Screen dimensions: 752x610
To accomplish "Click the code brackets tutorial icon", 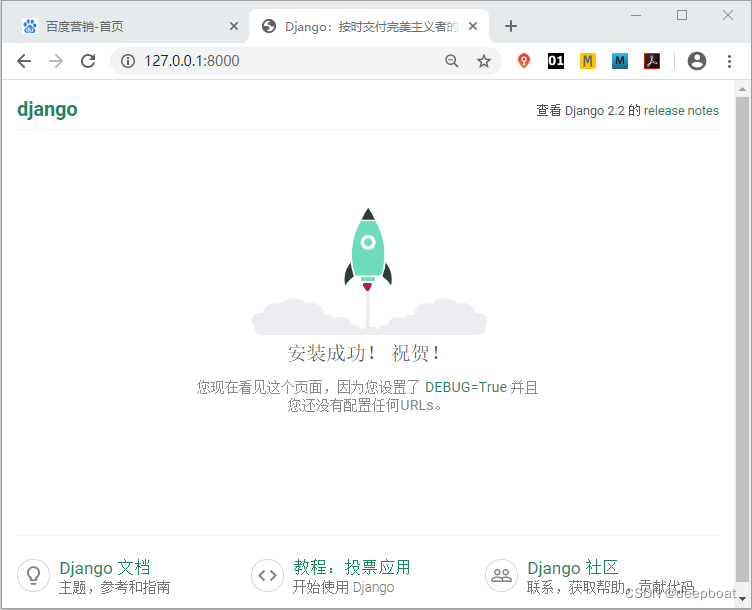I will click(x=267, y=575).
